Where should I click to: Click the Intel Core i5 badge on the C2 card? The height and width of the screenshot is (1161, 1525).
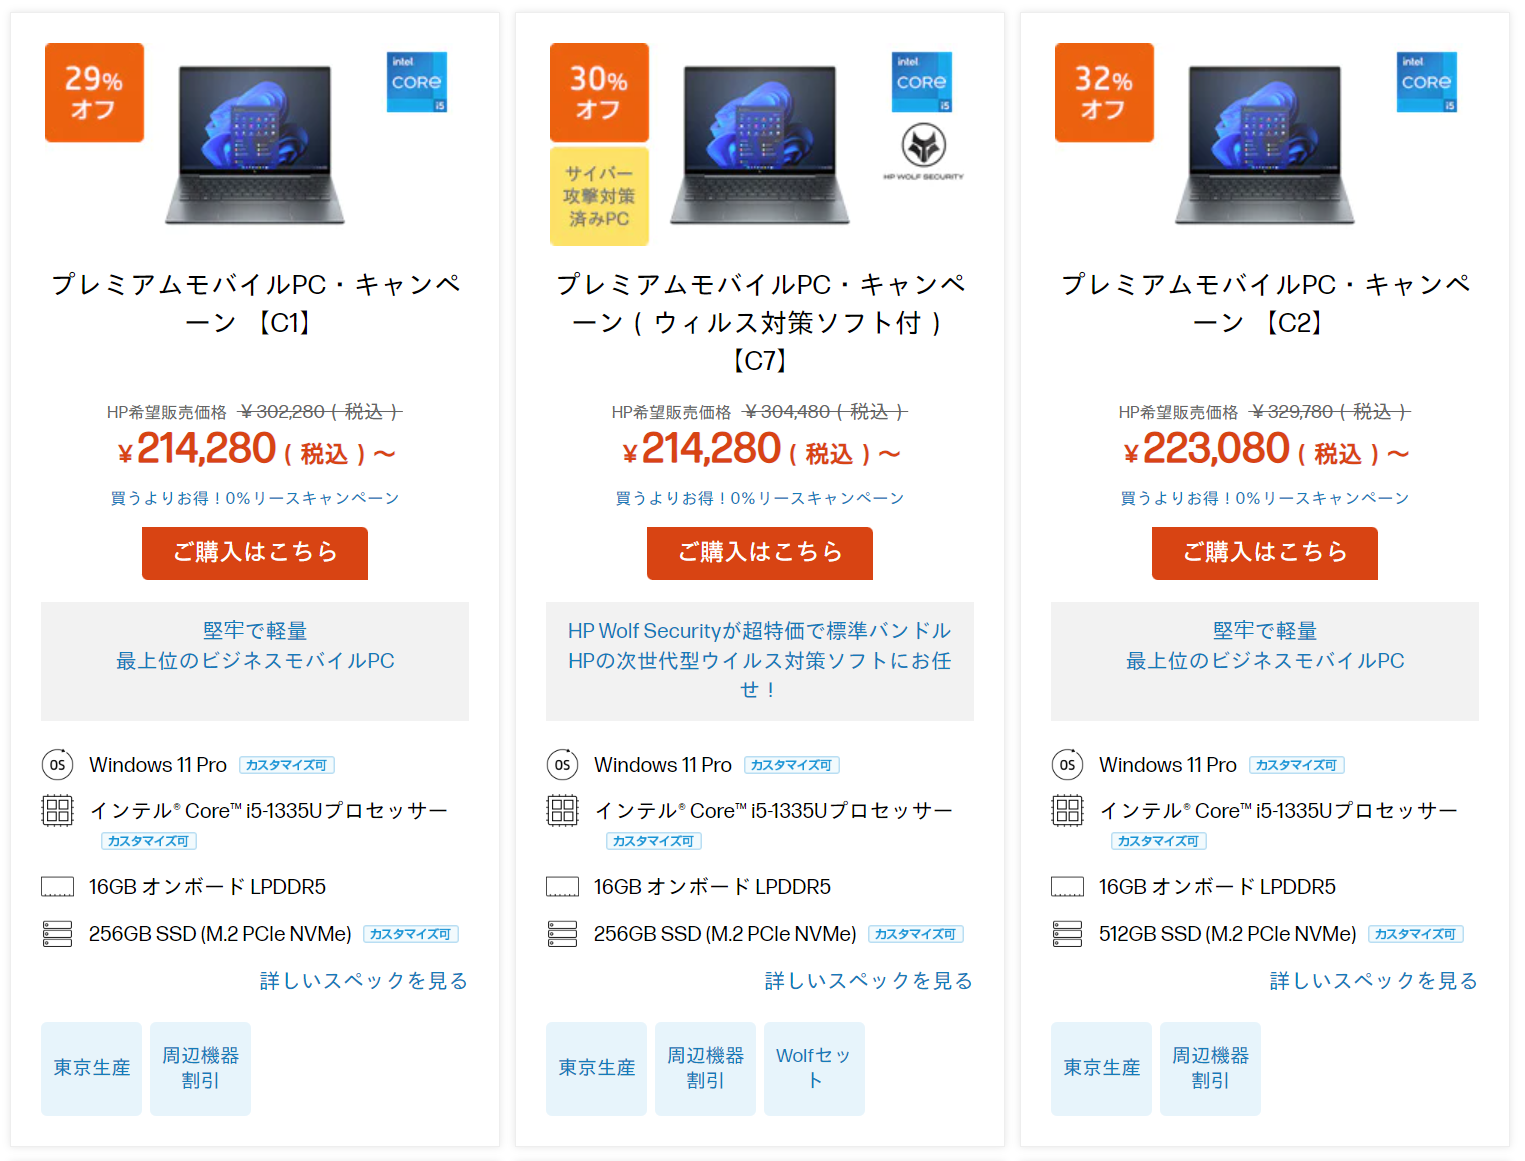click(1427, 82)
